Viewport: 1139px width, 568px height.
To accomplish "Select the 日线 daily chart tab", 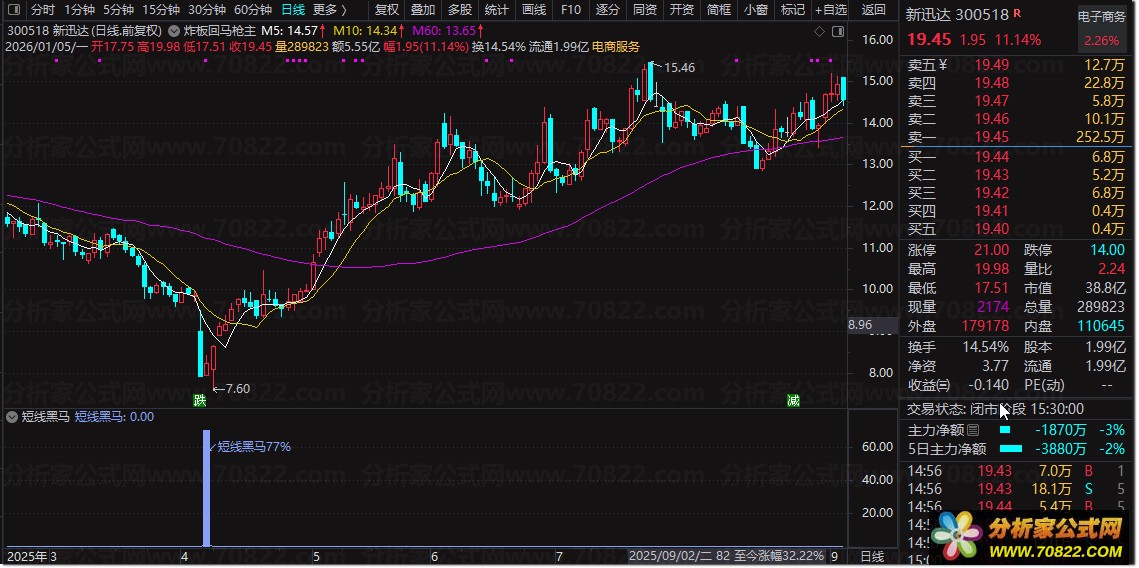I will [x=293, y=10].
